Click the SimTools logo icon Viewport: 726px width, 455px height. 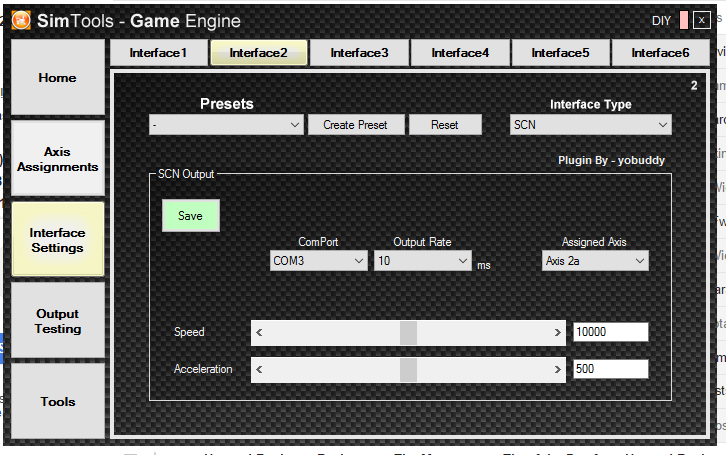[x=21, y=20]
